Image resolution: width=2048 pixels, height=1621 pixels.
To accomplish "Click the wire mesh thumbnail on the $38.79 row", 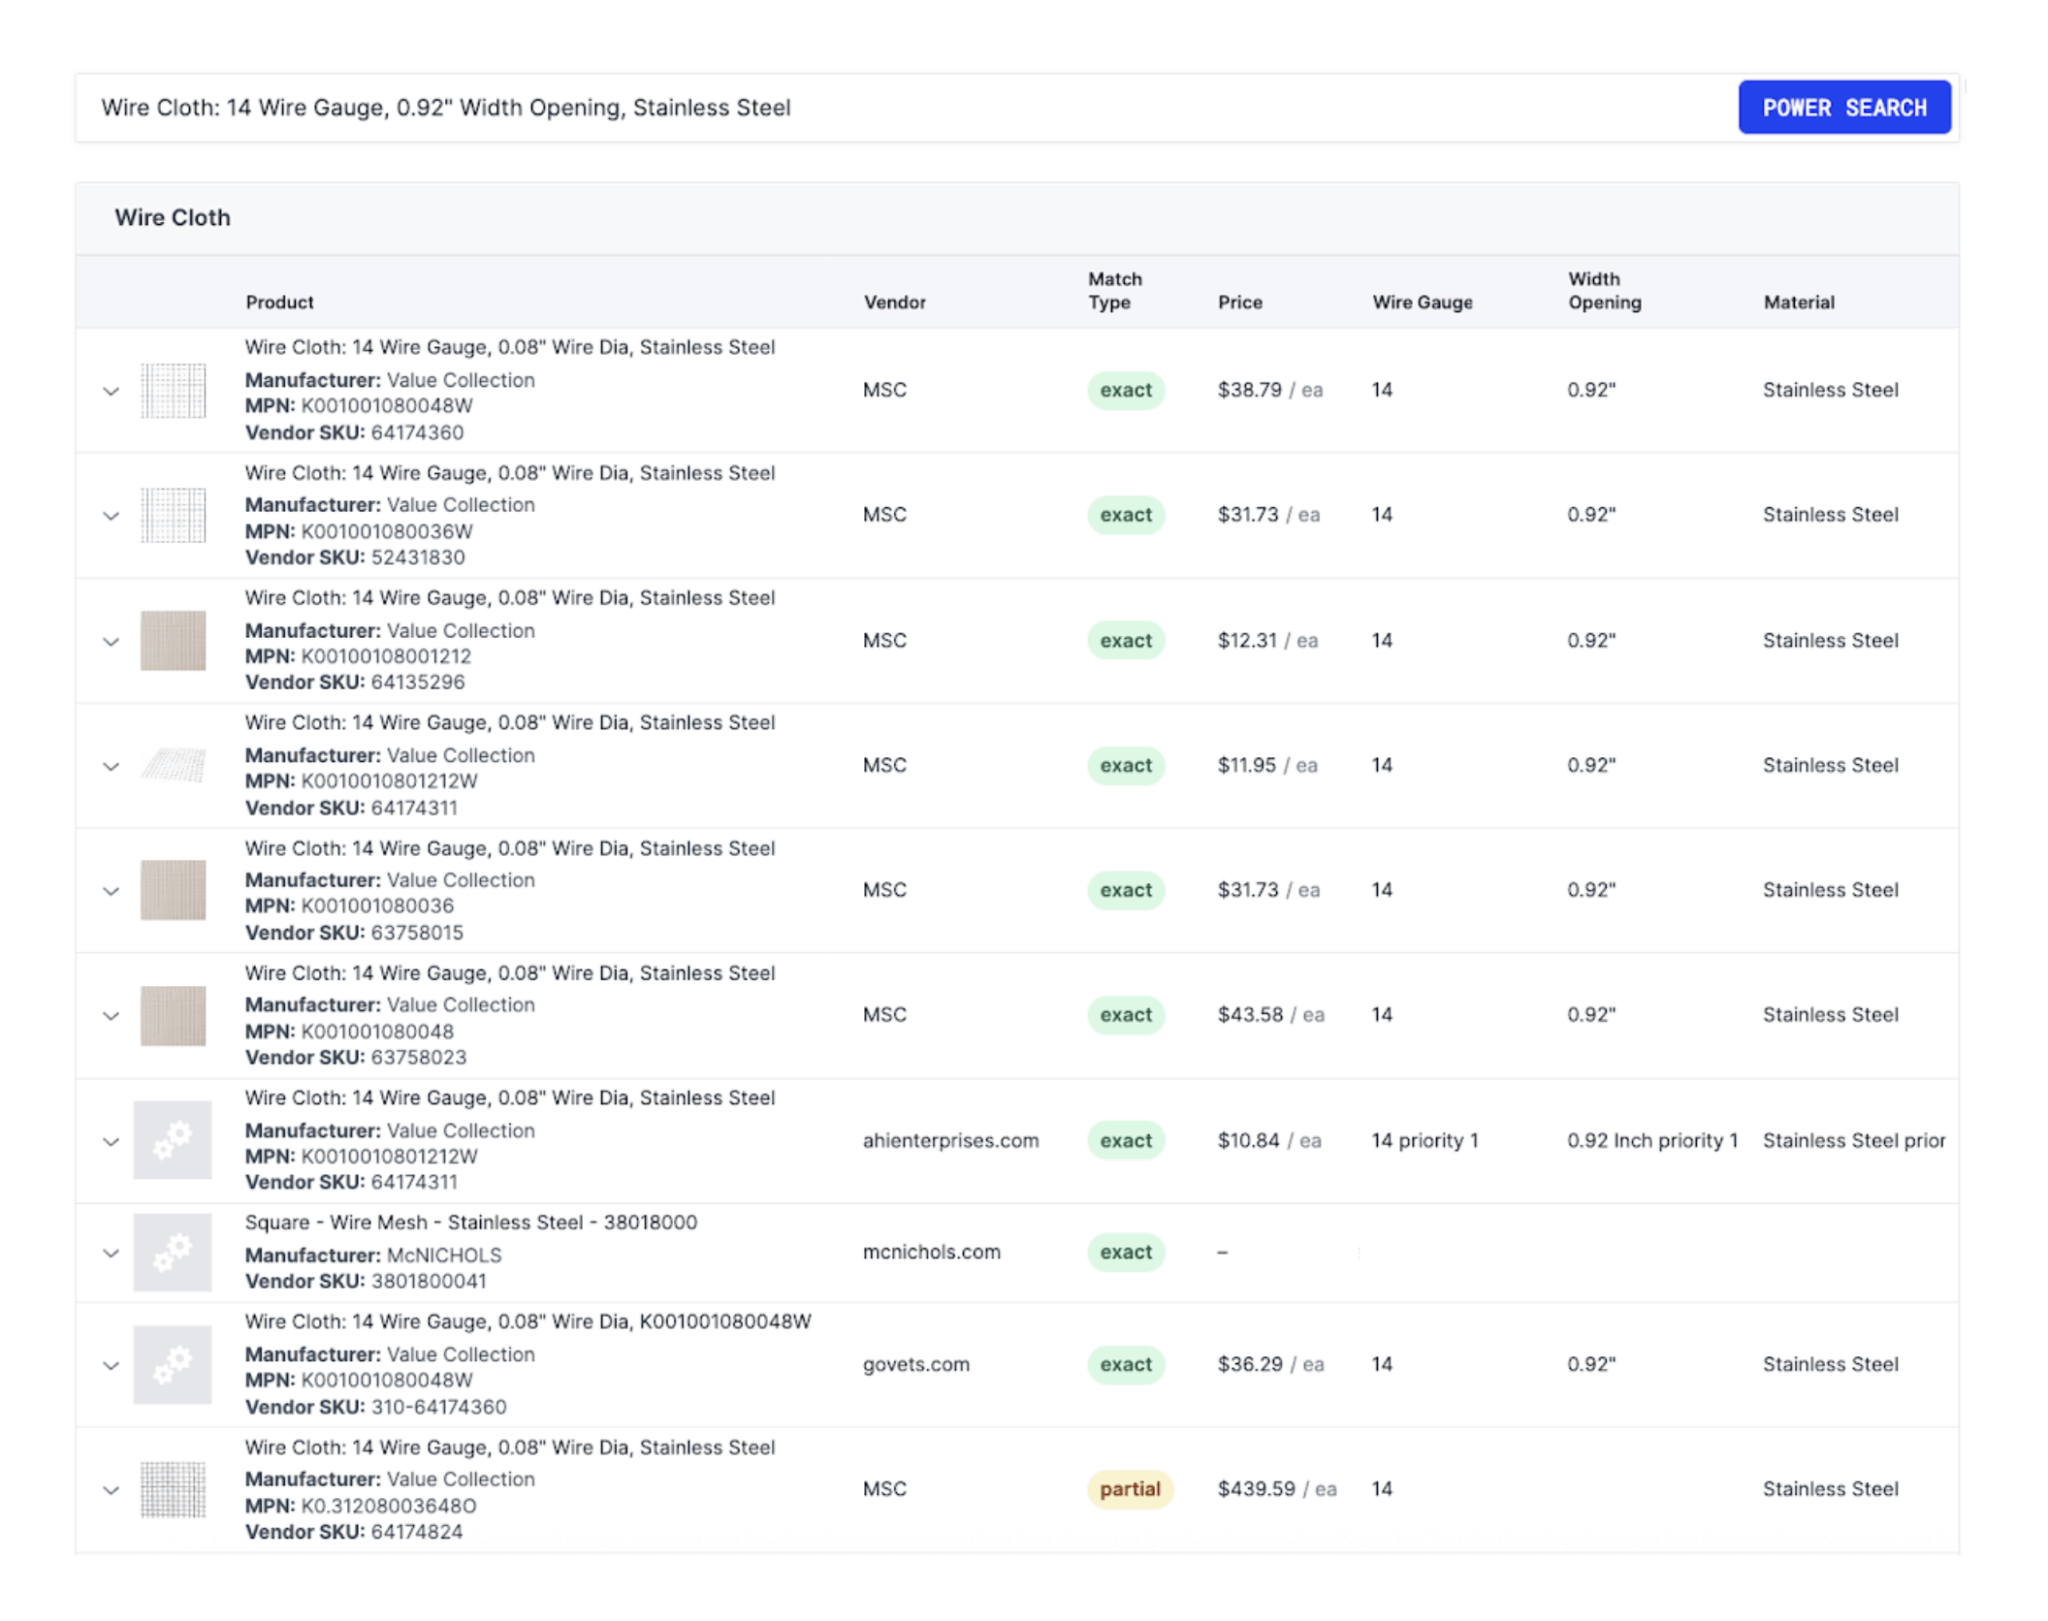I will coord(172,390).
